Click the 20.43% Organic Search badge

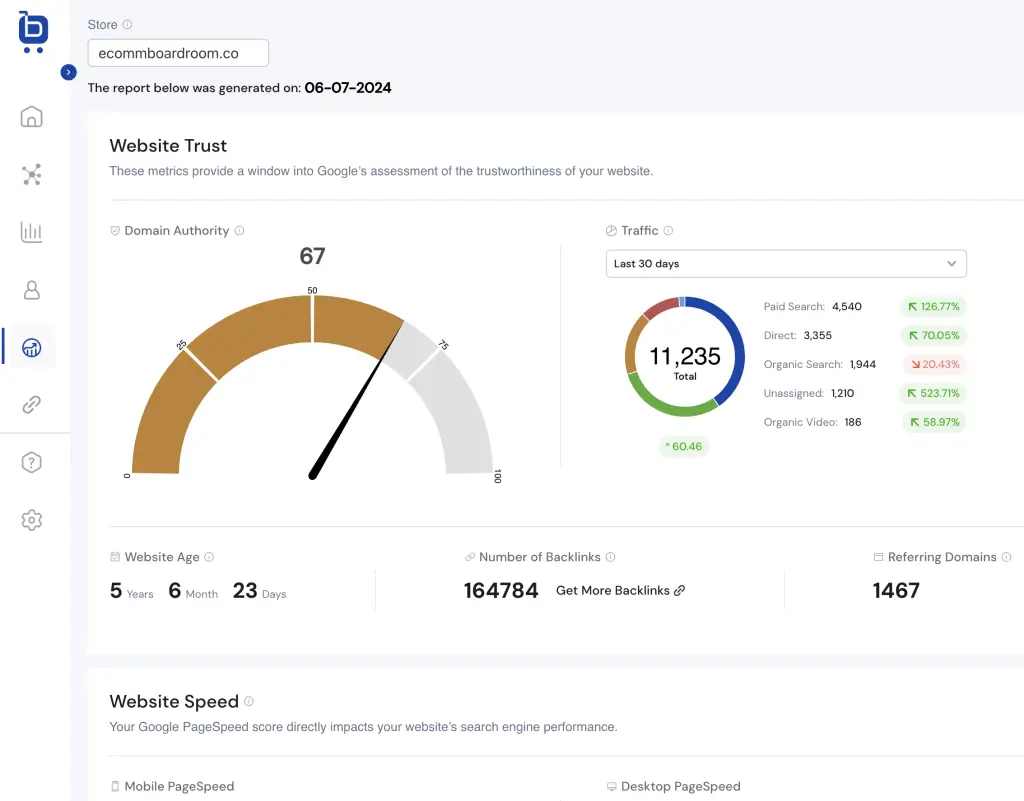(935, 364)
